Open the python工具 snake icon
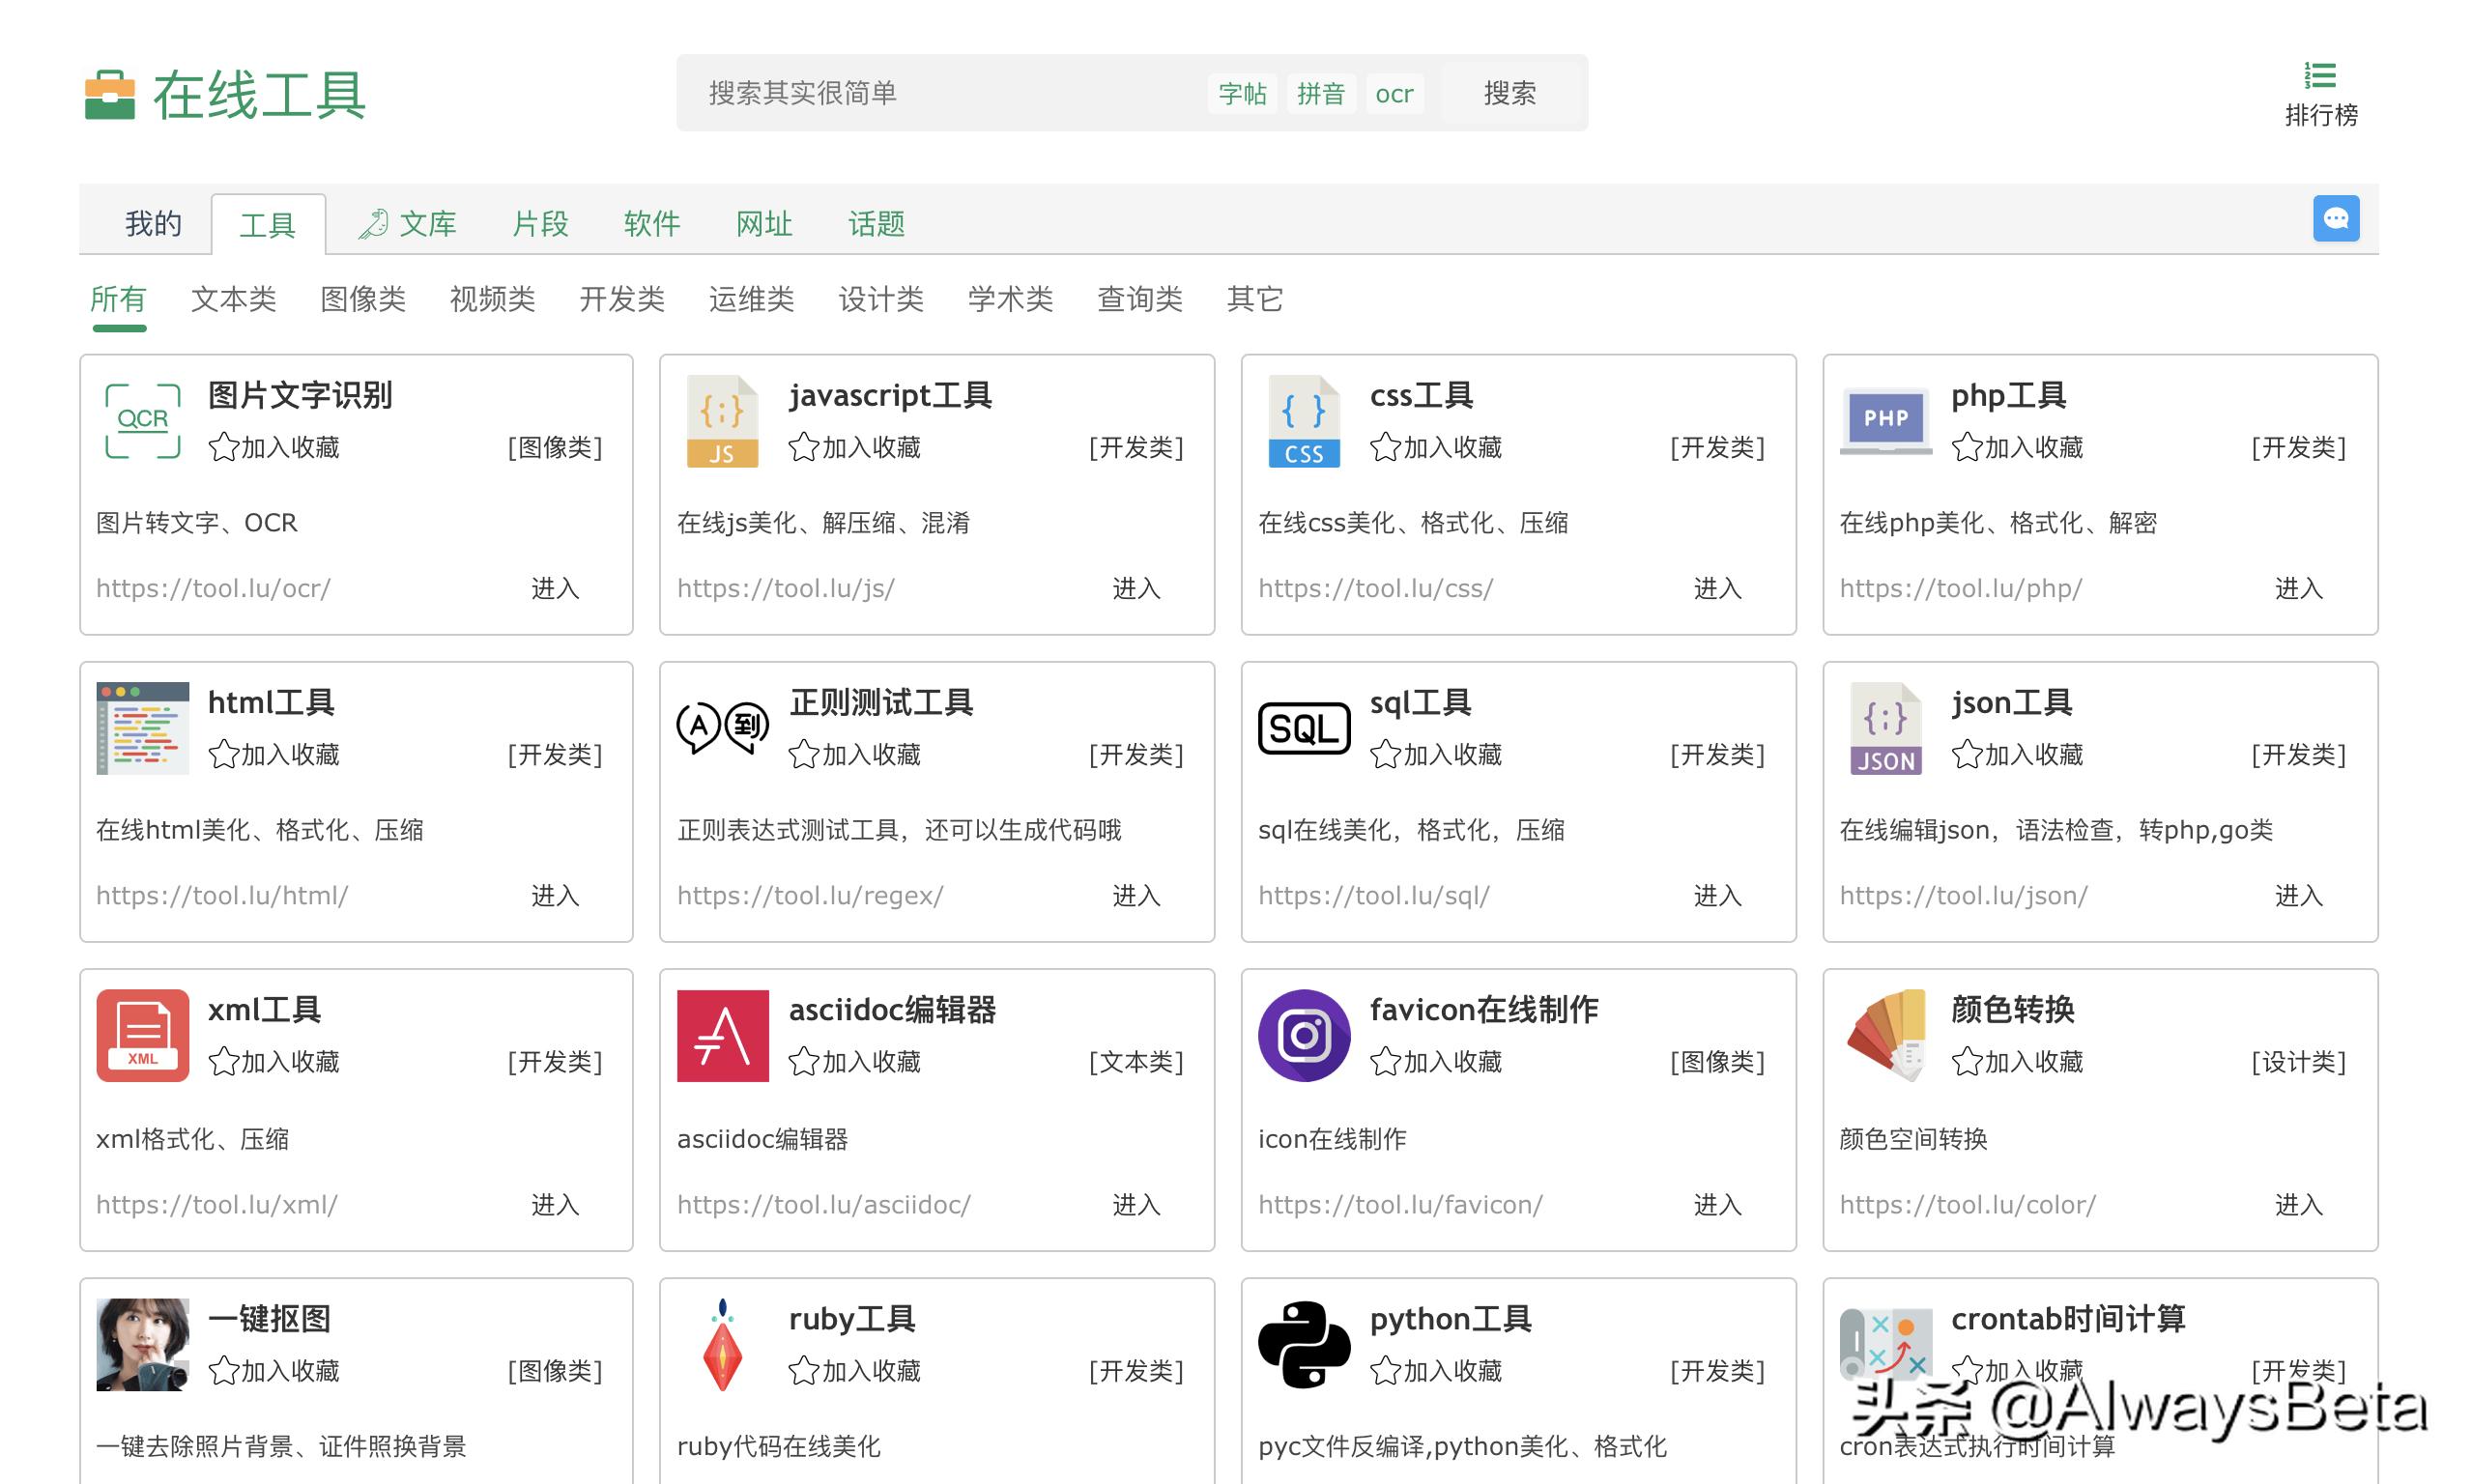Viewport: 2472px width, 1484px height. click(x=1303, y=1344)
